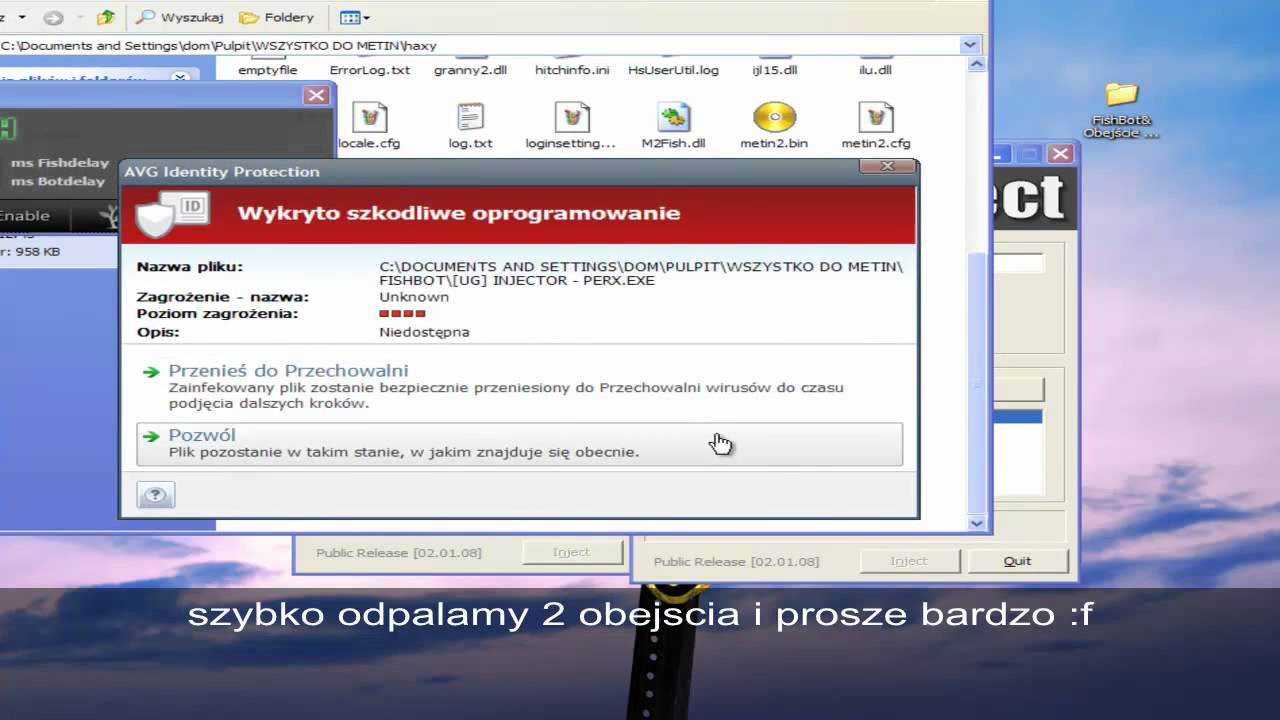The image size is (1280, 720).
Task: Click Explorer scrollbar up arrow
Action: pyautogui.click(x=978, y=62)
